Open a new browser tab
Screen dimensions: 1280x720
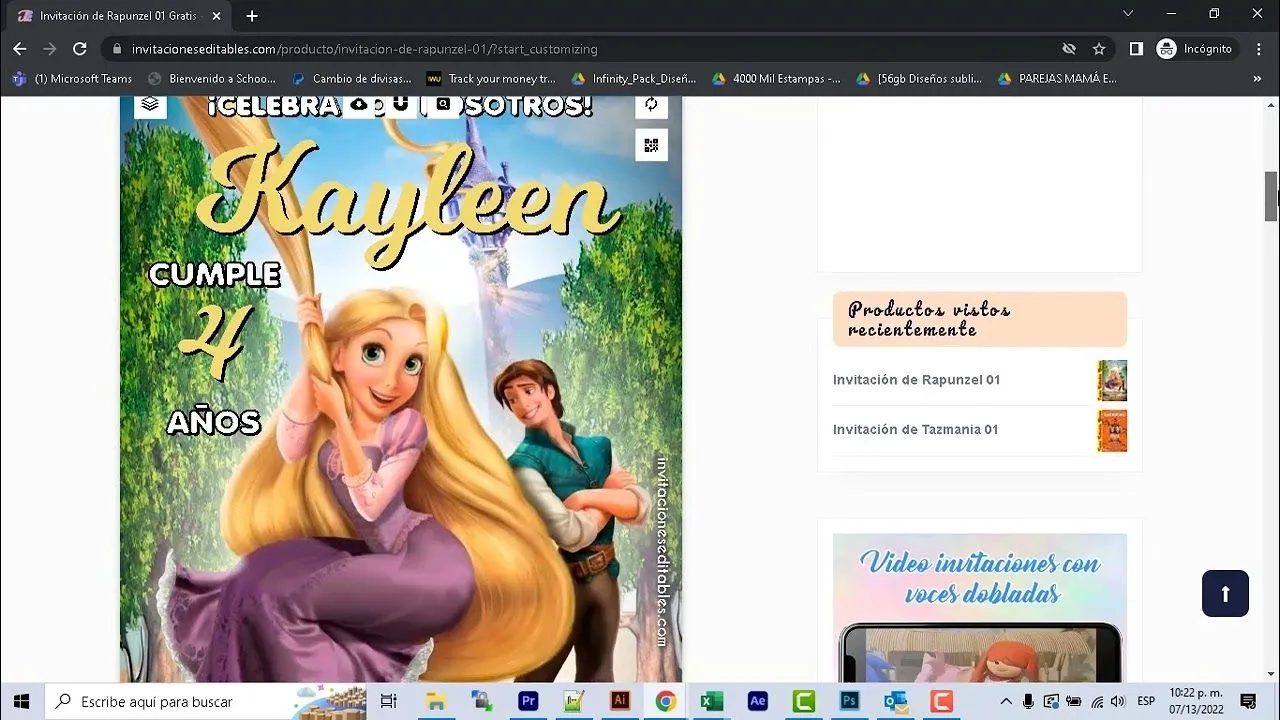pos(252,16)
